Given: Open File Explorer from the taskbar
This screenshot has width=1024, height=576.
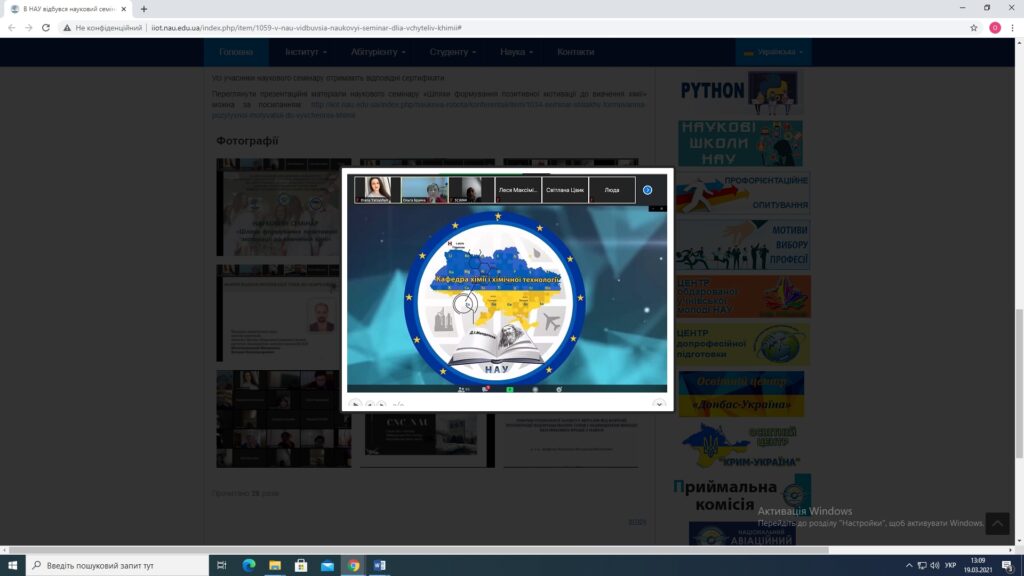Looking at the screenshot, I should [x=275, y=565].
